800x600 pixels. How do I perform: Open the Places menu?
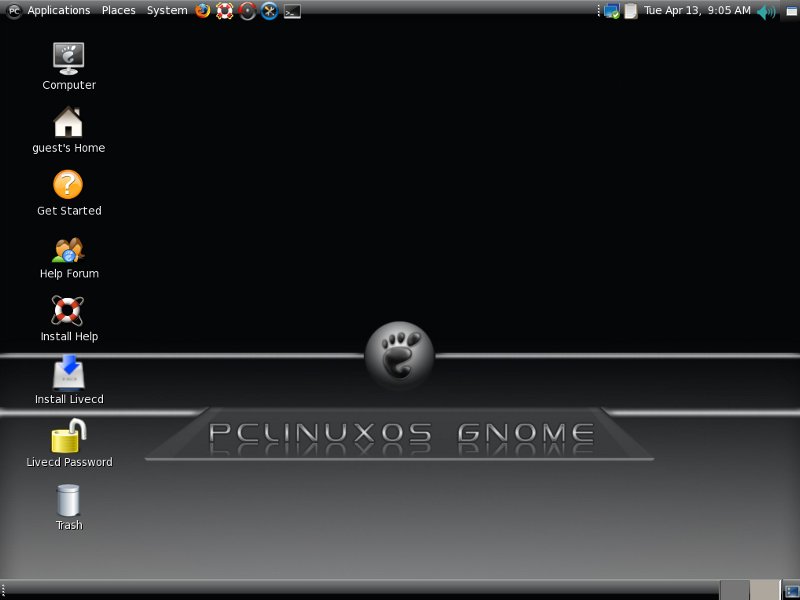pos(119,11)
